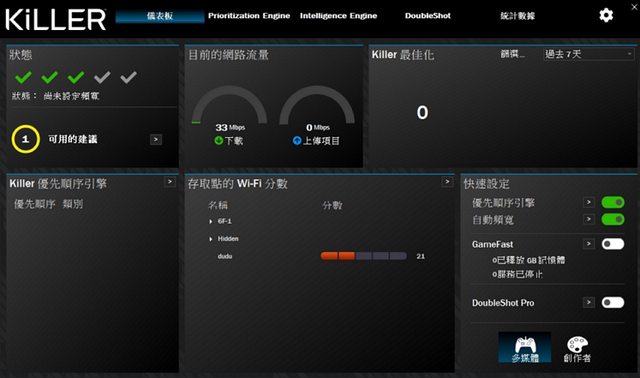The image size is (640, 378).
Task: Open the arrow next to 可用的建議
Action: (156, 140)
